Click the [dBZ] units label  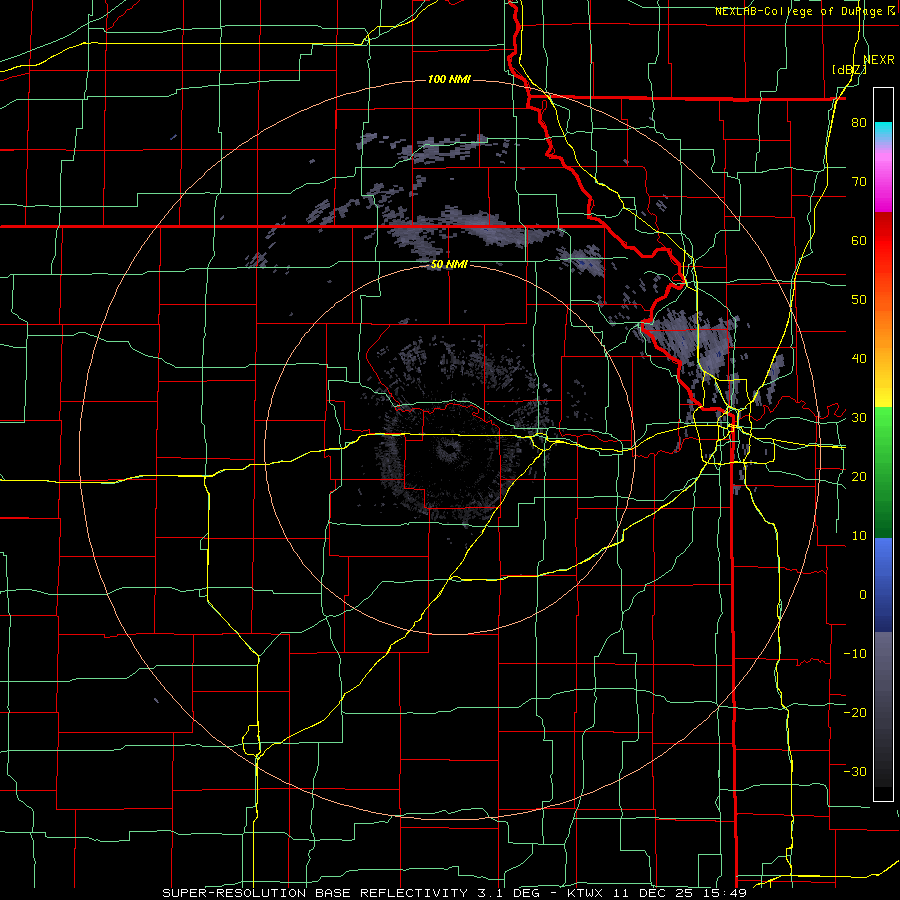849,70
